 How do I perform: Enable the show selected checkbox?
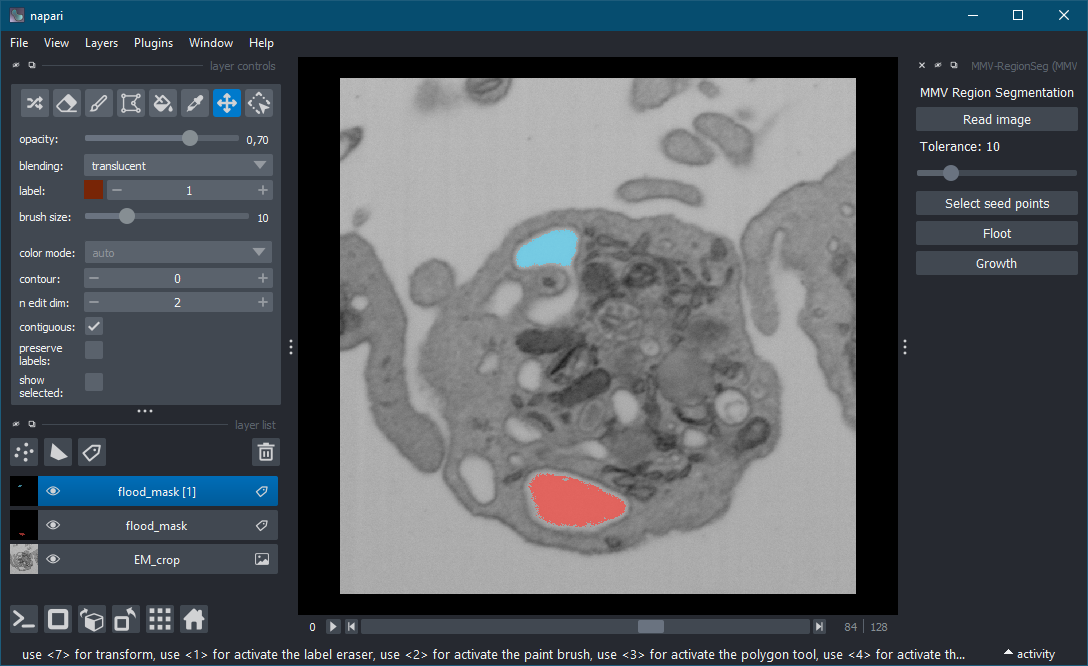click(94, 382)
